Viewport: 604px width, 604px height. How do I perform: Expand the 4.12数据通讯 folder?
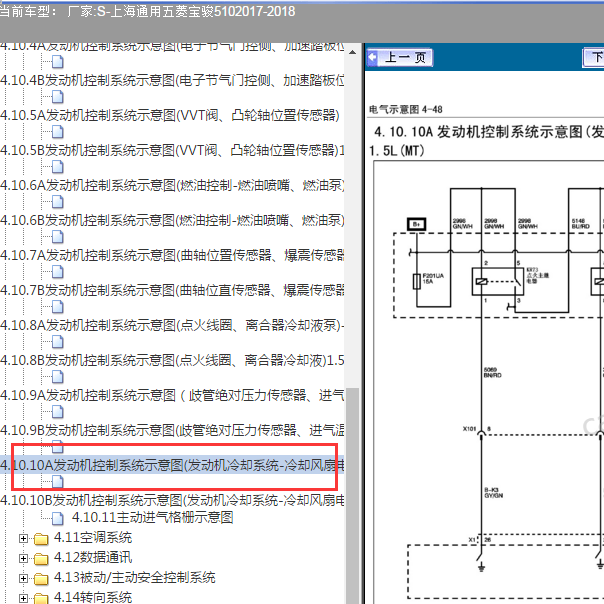(23, 559)
